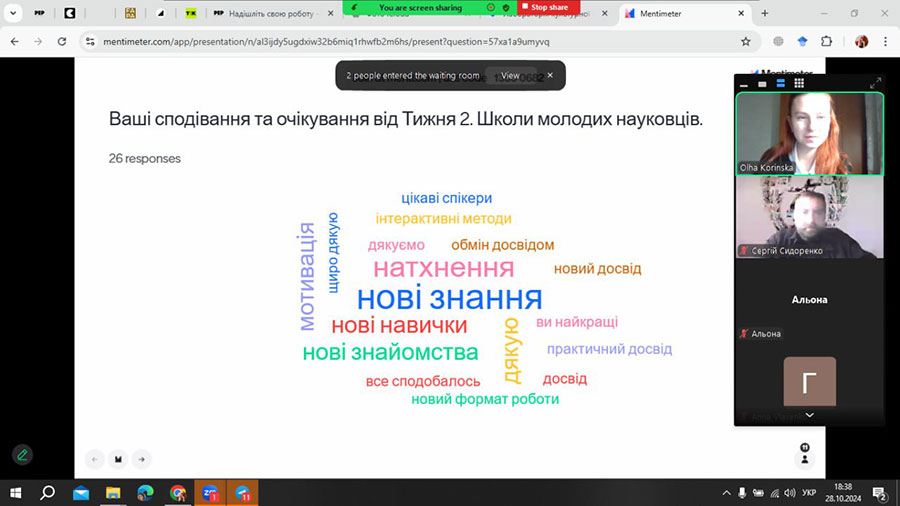Switch to the yellow ТХ tab
This screenshot has width=900, height=506.
tap(191, 13)
